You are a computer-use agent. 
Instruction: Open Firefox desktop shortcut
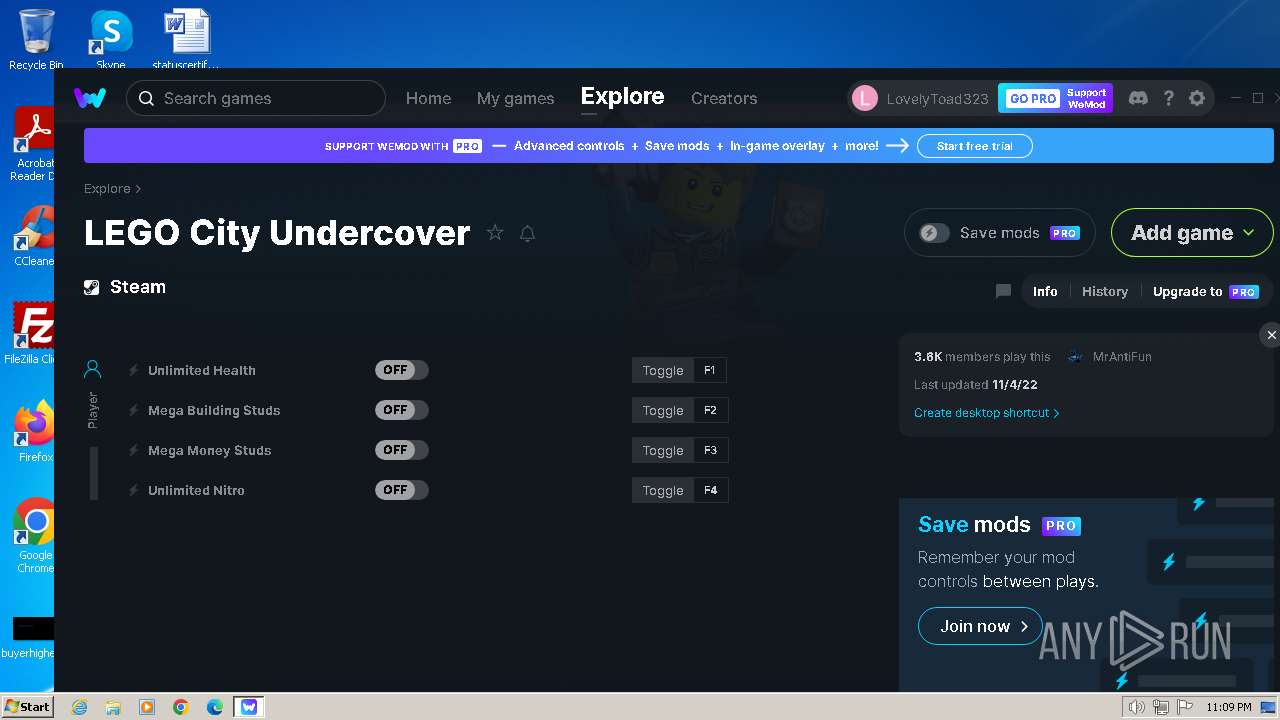click(36, 432)
